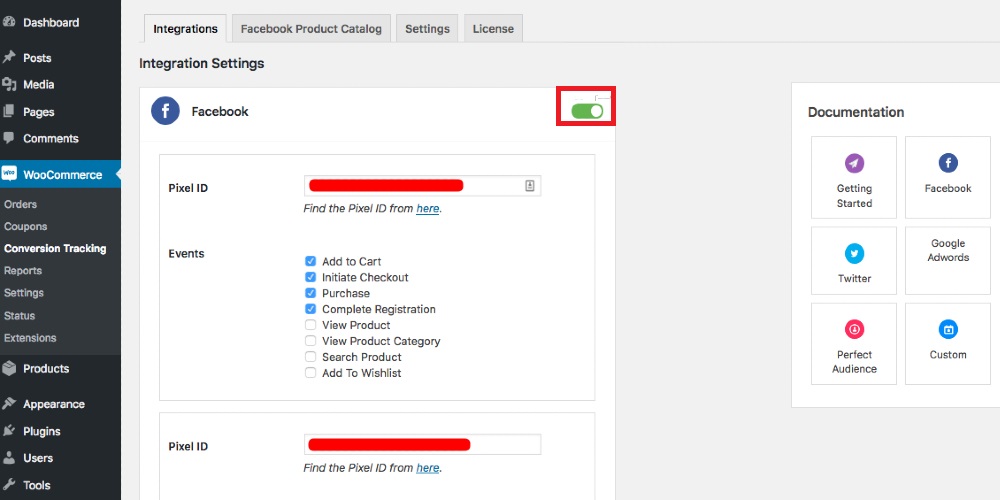The height and width of the screenshot is (500, 1000).
Task: Click the autofill icon inside first Pixel ID field
Action: pos(529,186)
